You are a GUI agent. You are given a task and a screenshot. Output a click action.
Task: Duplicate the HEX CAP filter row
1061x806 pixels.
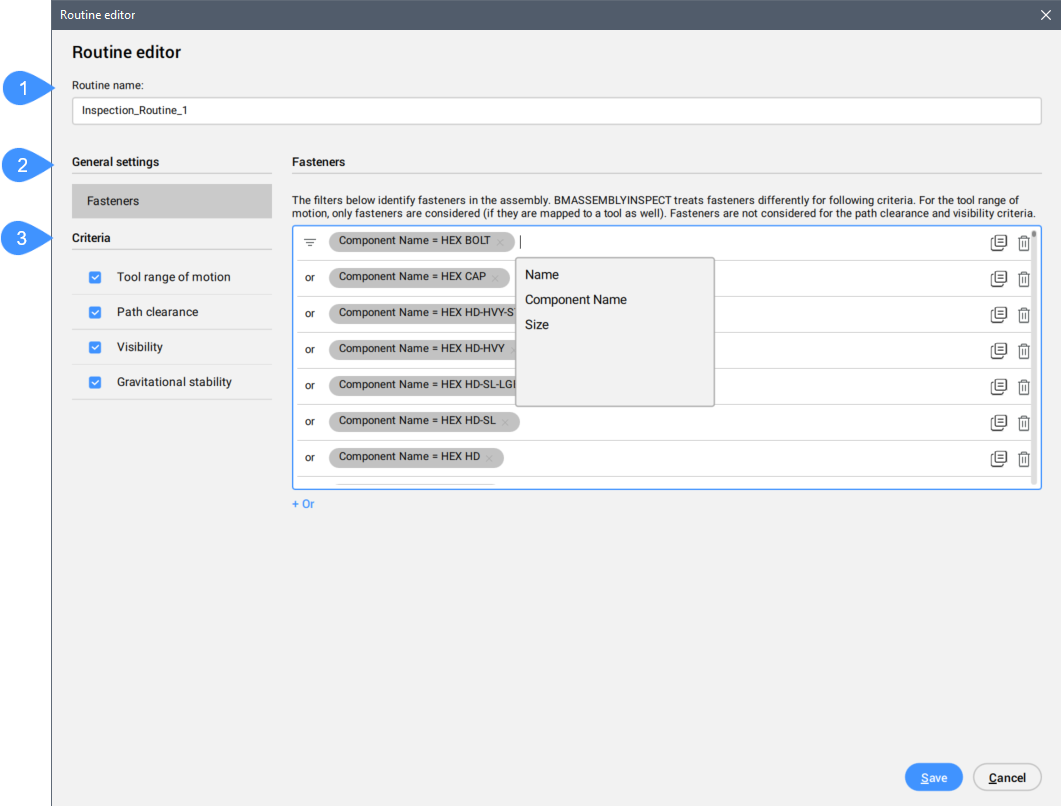pos(998,279)
